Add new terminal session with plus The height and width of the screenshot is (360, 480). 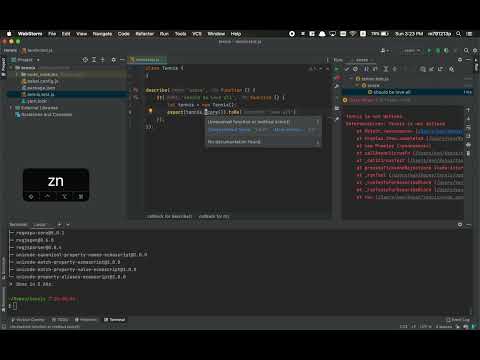(x=59, y=225)
